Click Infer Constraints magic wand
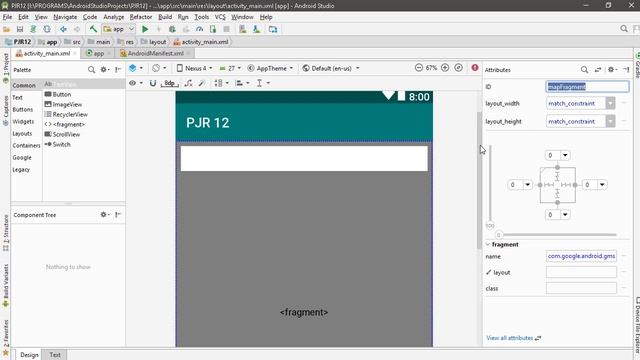640x360 pixels. (202, 83)
